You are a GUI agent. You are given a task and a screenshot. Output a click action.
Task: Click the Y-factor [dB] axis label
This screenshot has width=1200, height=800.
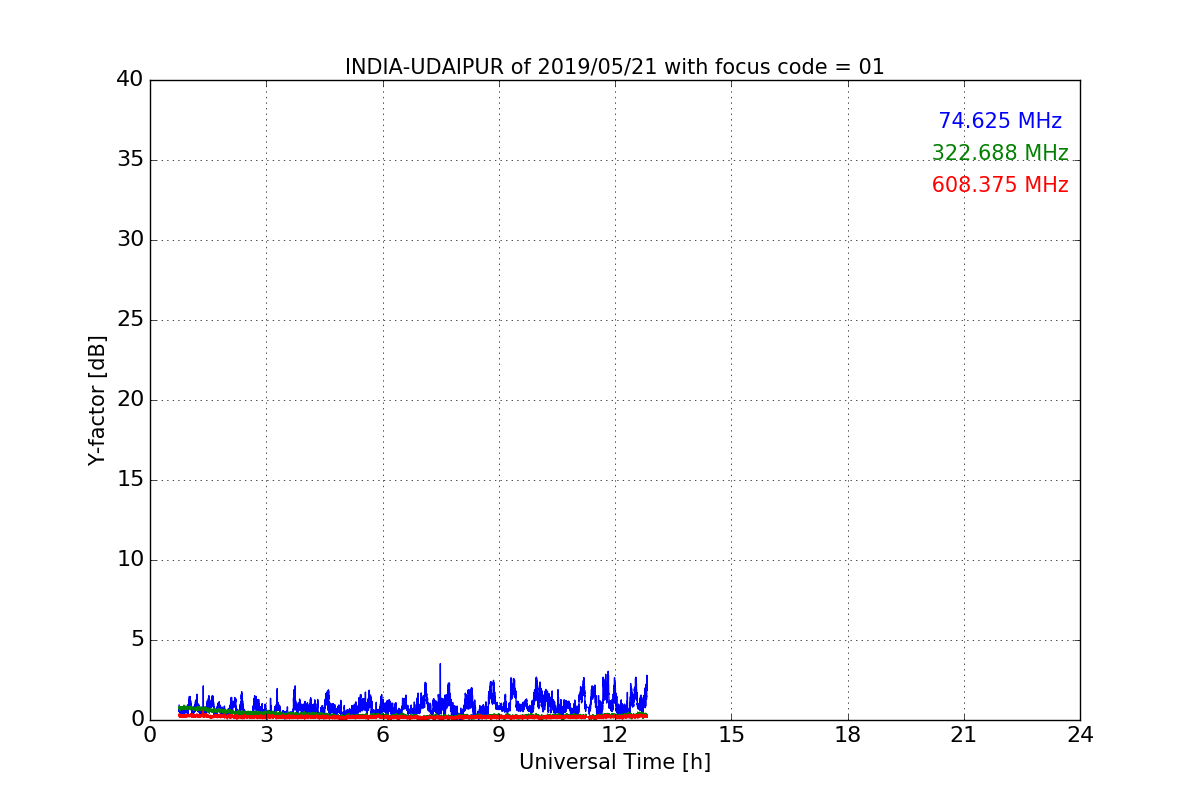click(97, 400)
